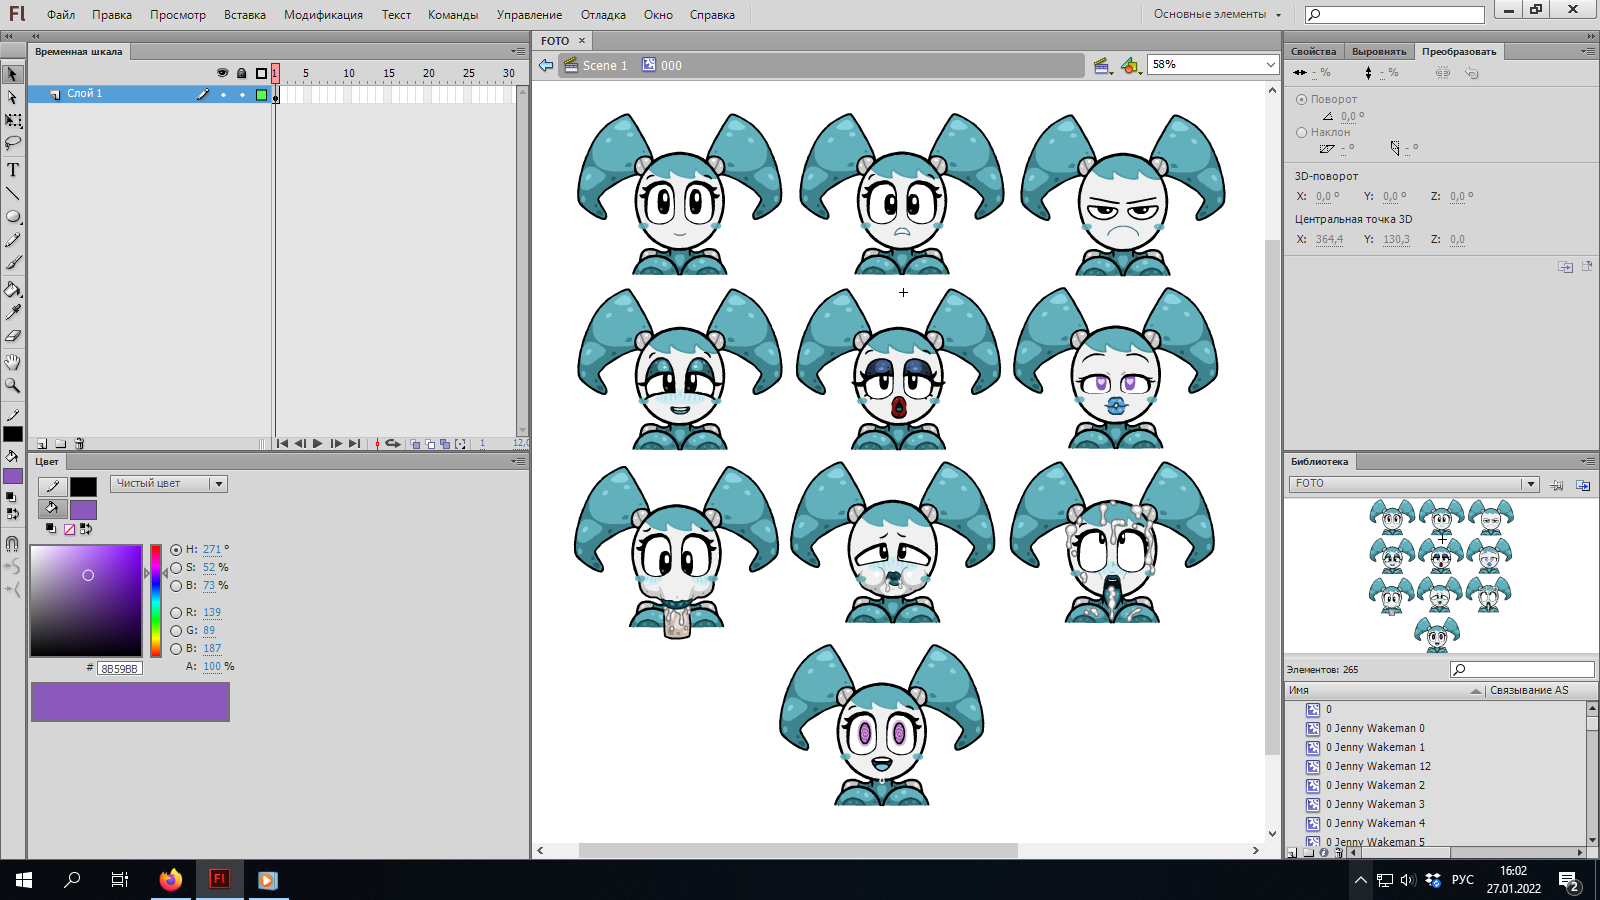
Task: Select the white arrow Subselection tool
Action: (12, 97)
